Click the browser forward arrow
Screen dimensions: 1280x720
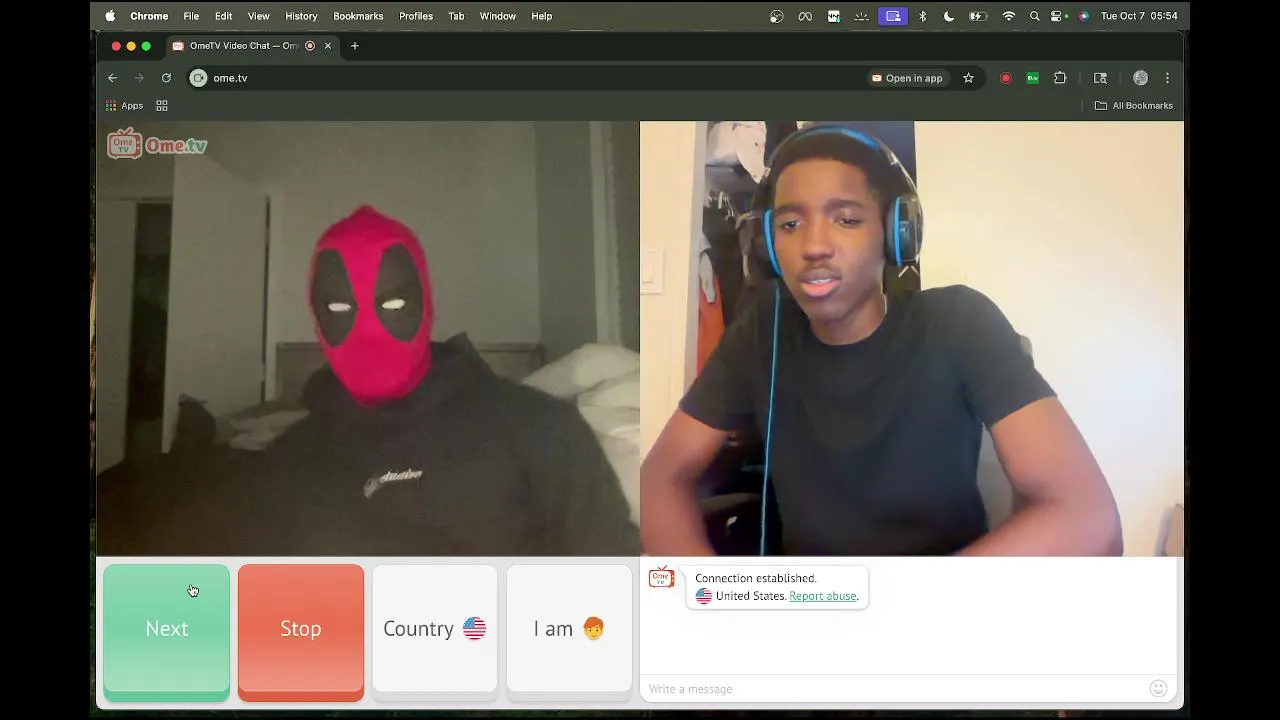coord(139,78)
